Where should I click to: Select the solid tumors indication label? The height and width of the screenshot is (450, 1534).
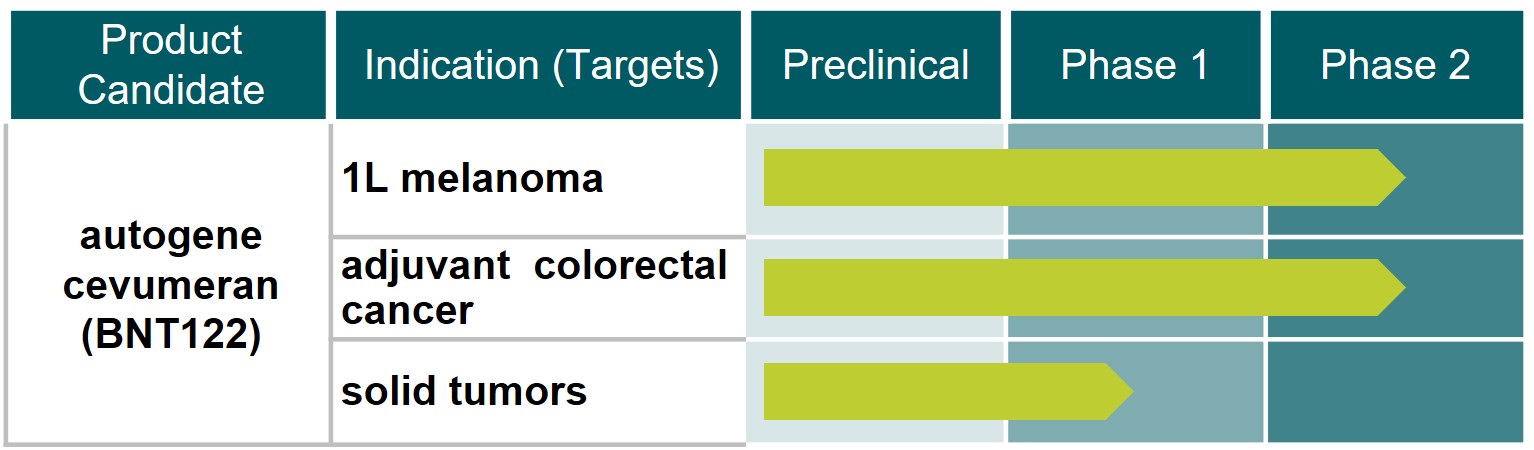coord(464,391)
